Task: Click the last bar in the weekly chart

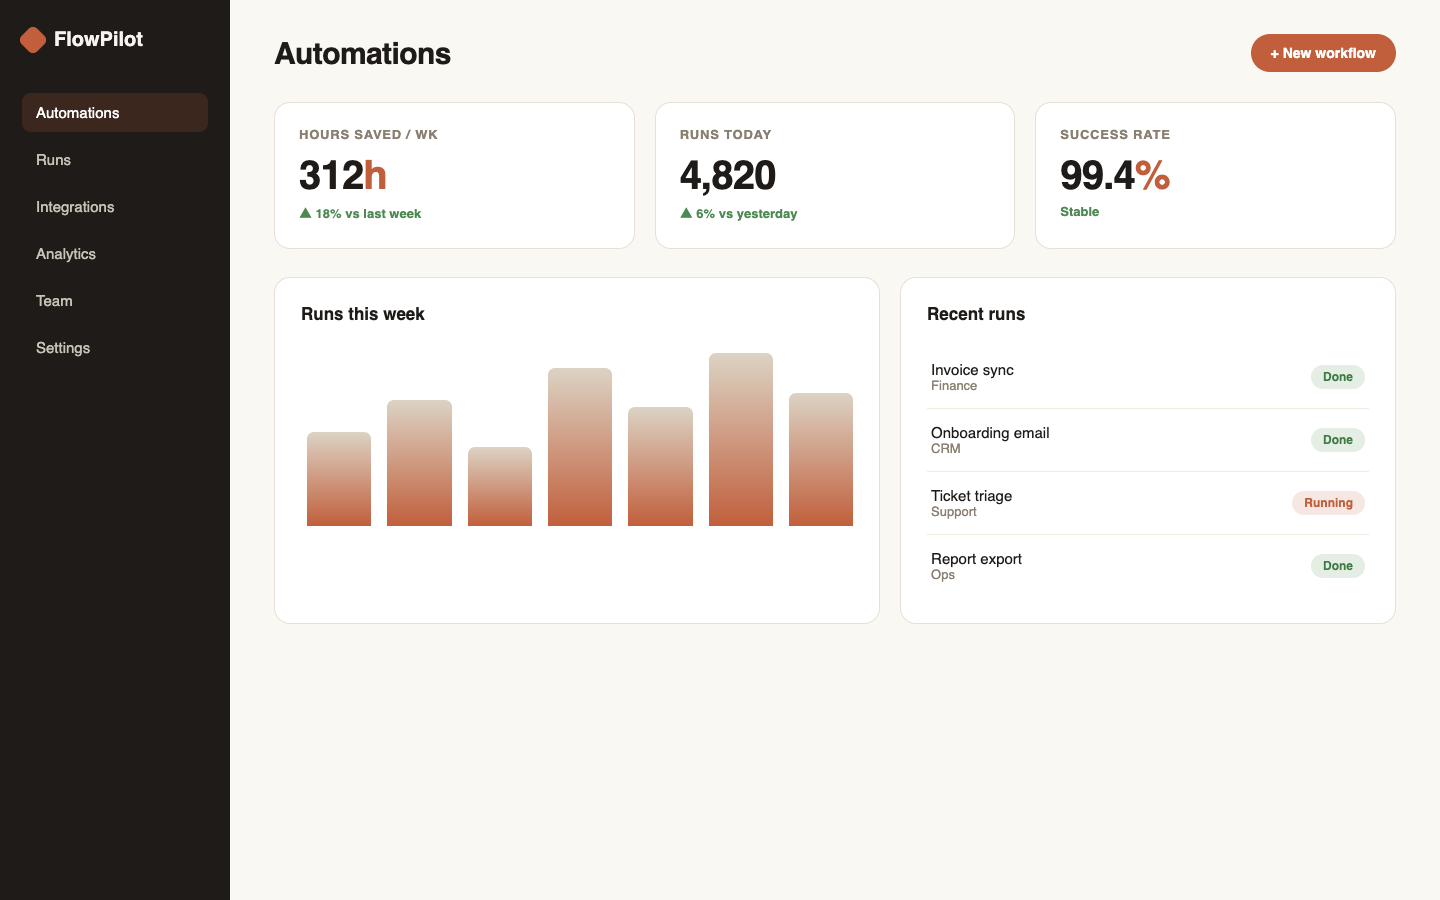Action: (x=821, y=459)
